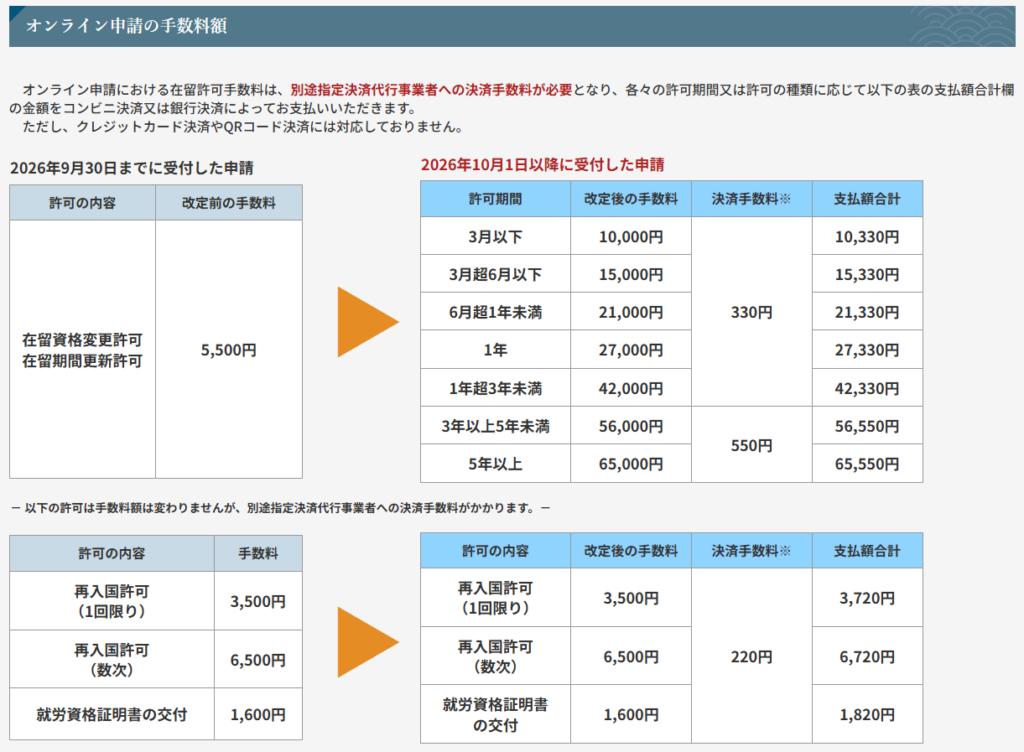
Task: Select the '1年' period cell
Action: coord(495,350)
